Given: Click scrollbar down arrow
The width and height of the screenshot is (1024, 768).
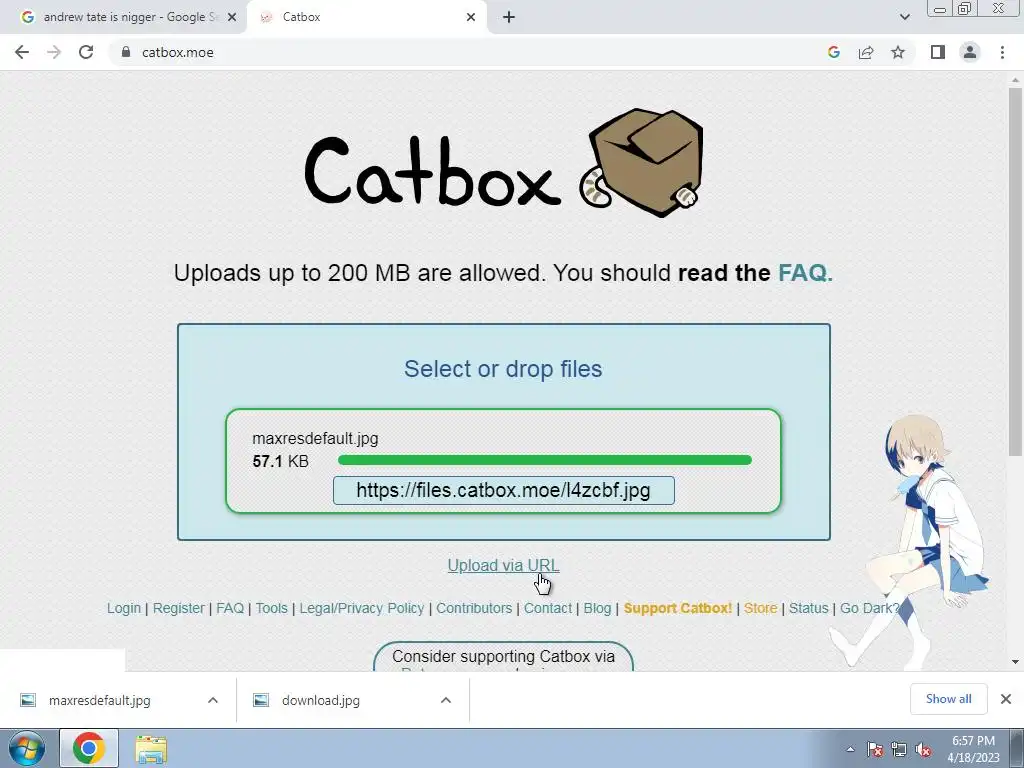Looking at the screenshot, I should [x=1015, y=662].
